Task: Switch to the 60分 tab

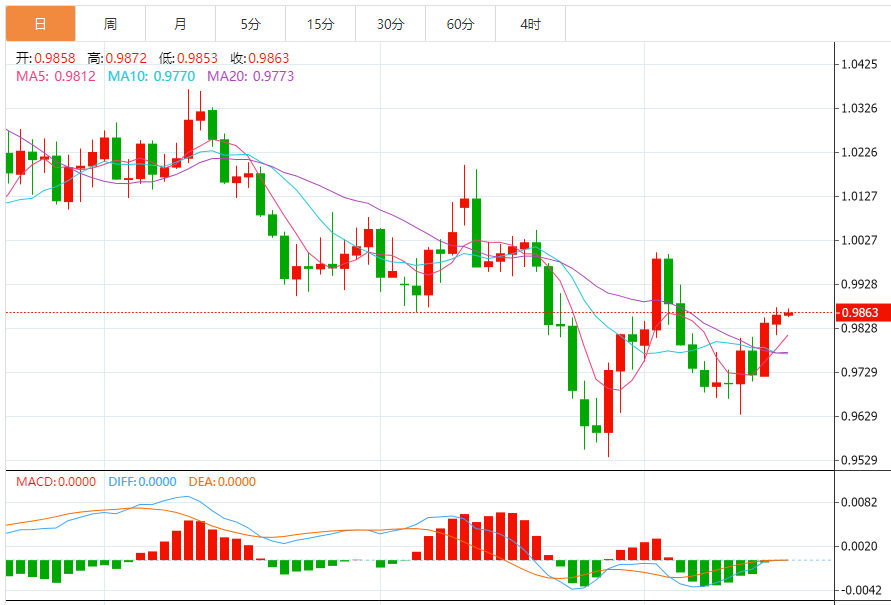Action: (x=460, y=23)
